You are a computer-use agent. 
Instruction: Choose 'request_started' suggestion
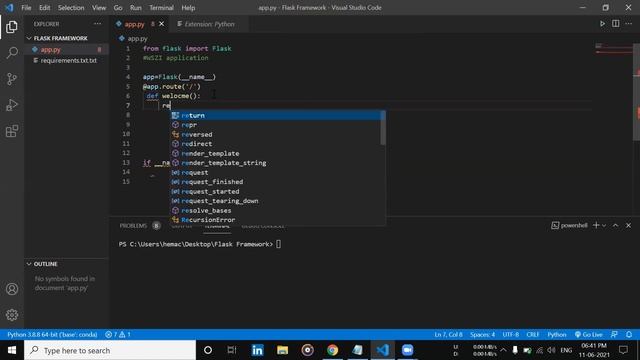click(277, 191)
